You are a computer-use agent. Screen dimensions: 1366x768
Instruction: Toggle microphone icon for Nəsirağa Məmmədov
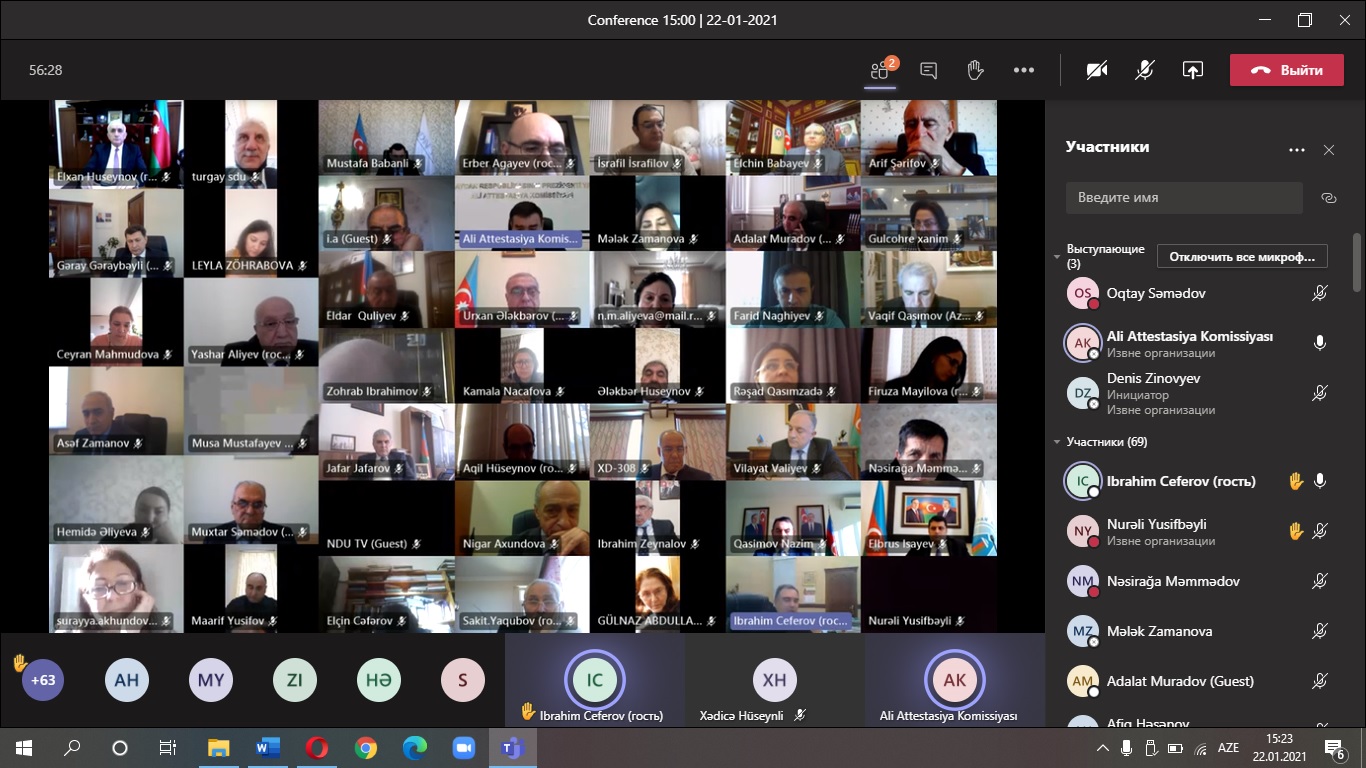1320,581
